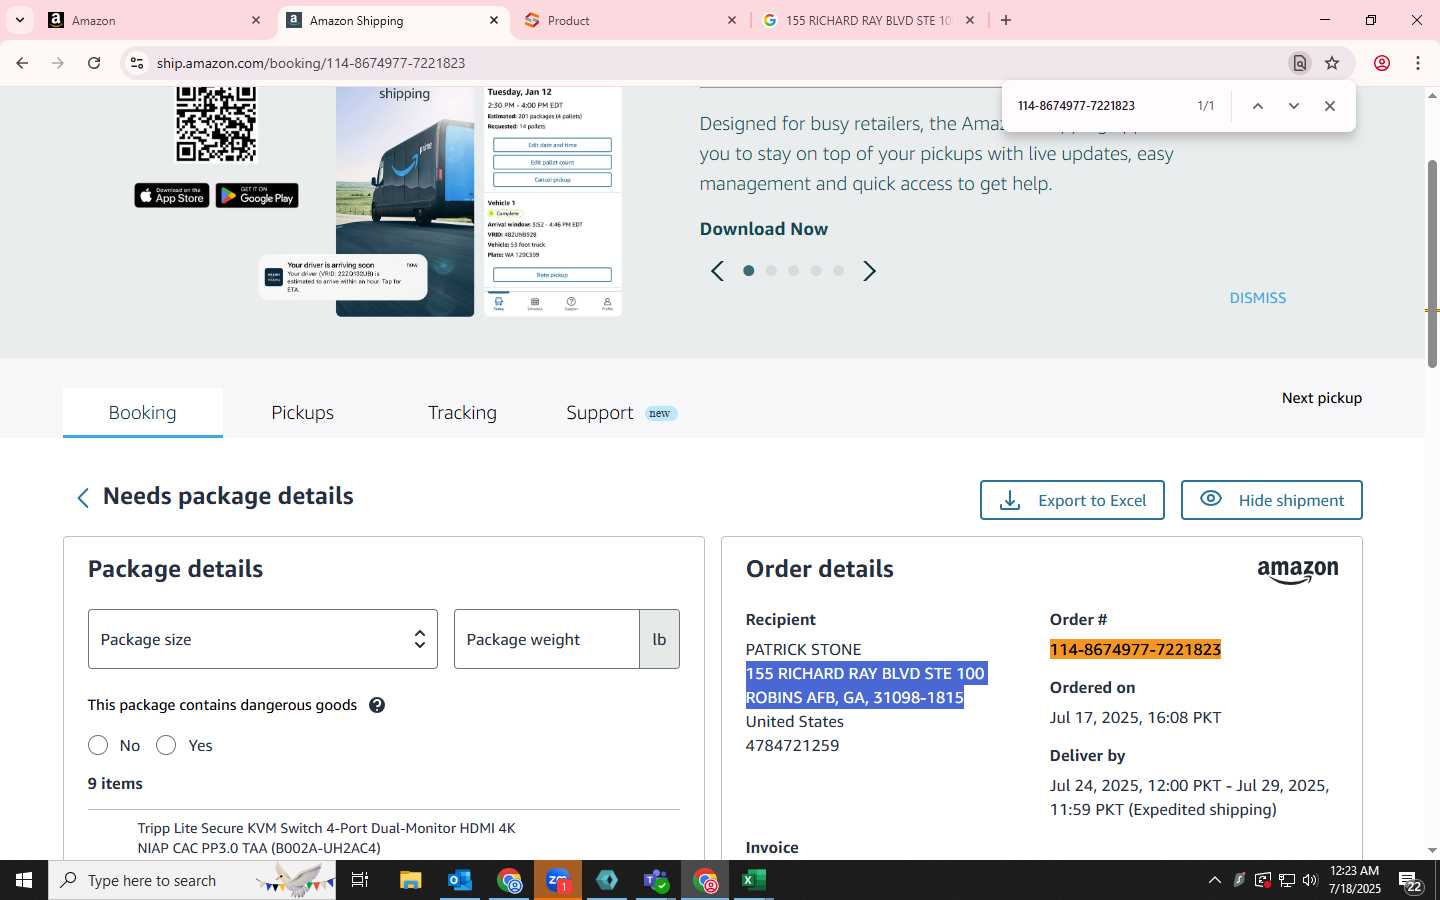Jump to previous find result
The image size is (1440, 900).
point(1258,106)
